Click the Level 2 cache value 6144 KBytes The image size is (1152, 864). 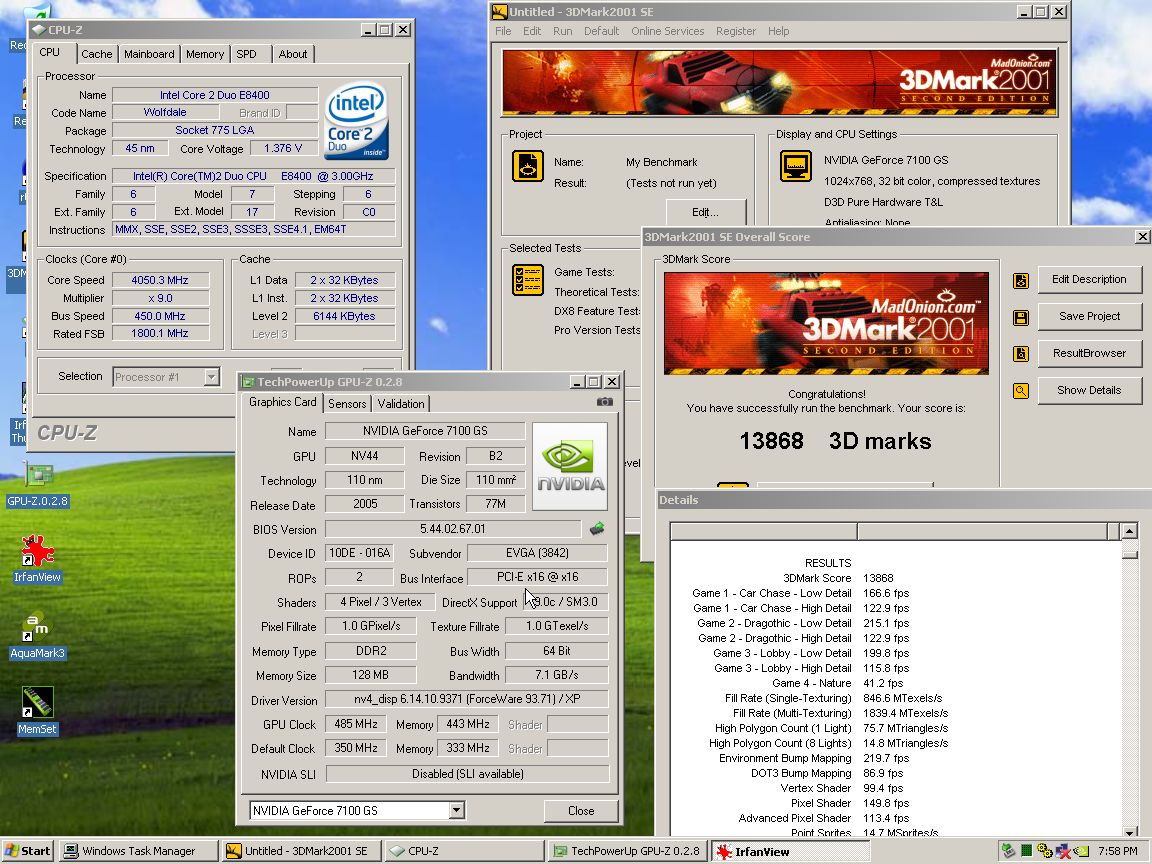pyautogui.click(x=344, y=316)
